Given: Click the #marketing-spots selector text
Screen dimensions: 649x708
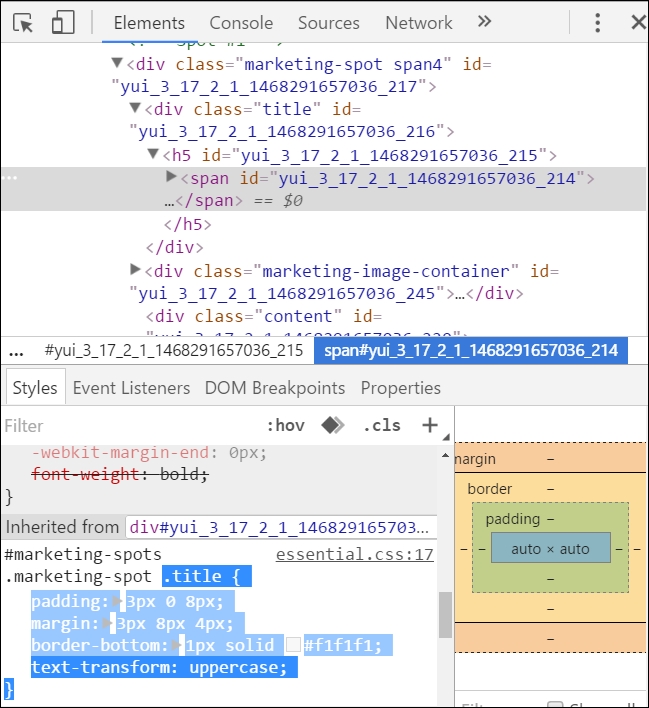Looking at the screenshot, I should [x=83, y=554].
